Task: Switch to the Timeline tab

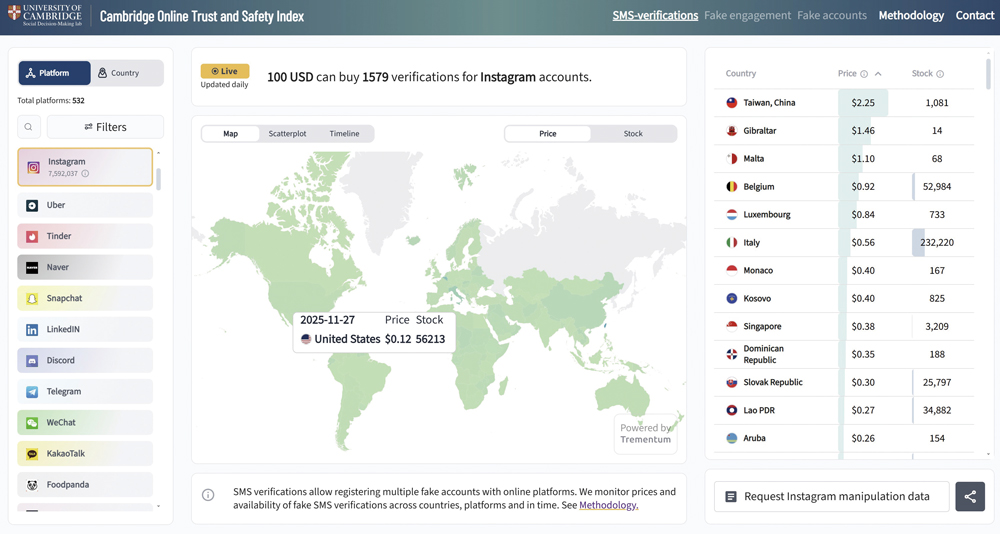Action: (x=344, y=133)
